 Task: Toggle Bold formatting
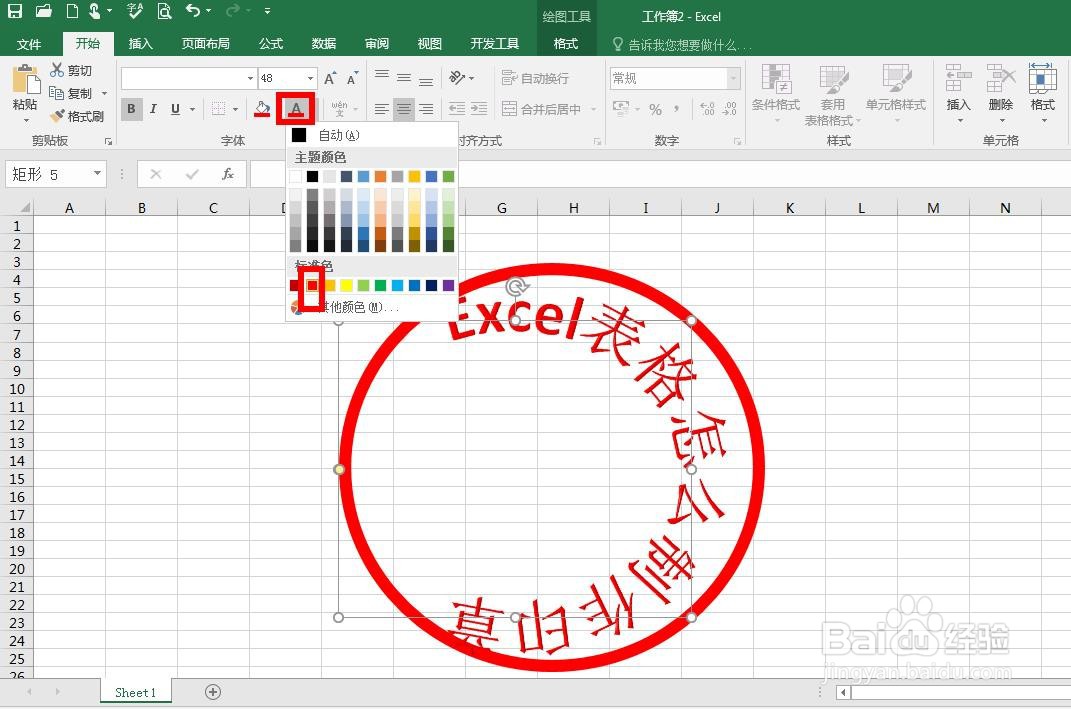coord(131,109)
